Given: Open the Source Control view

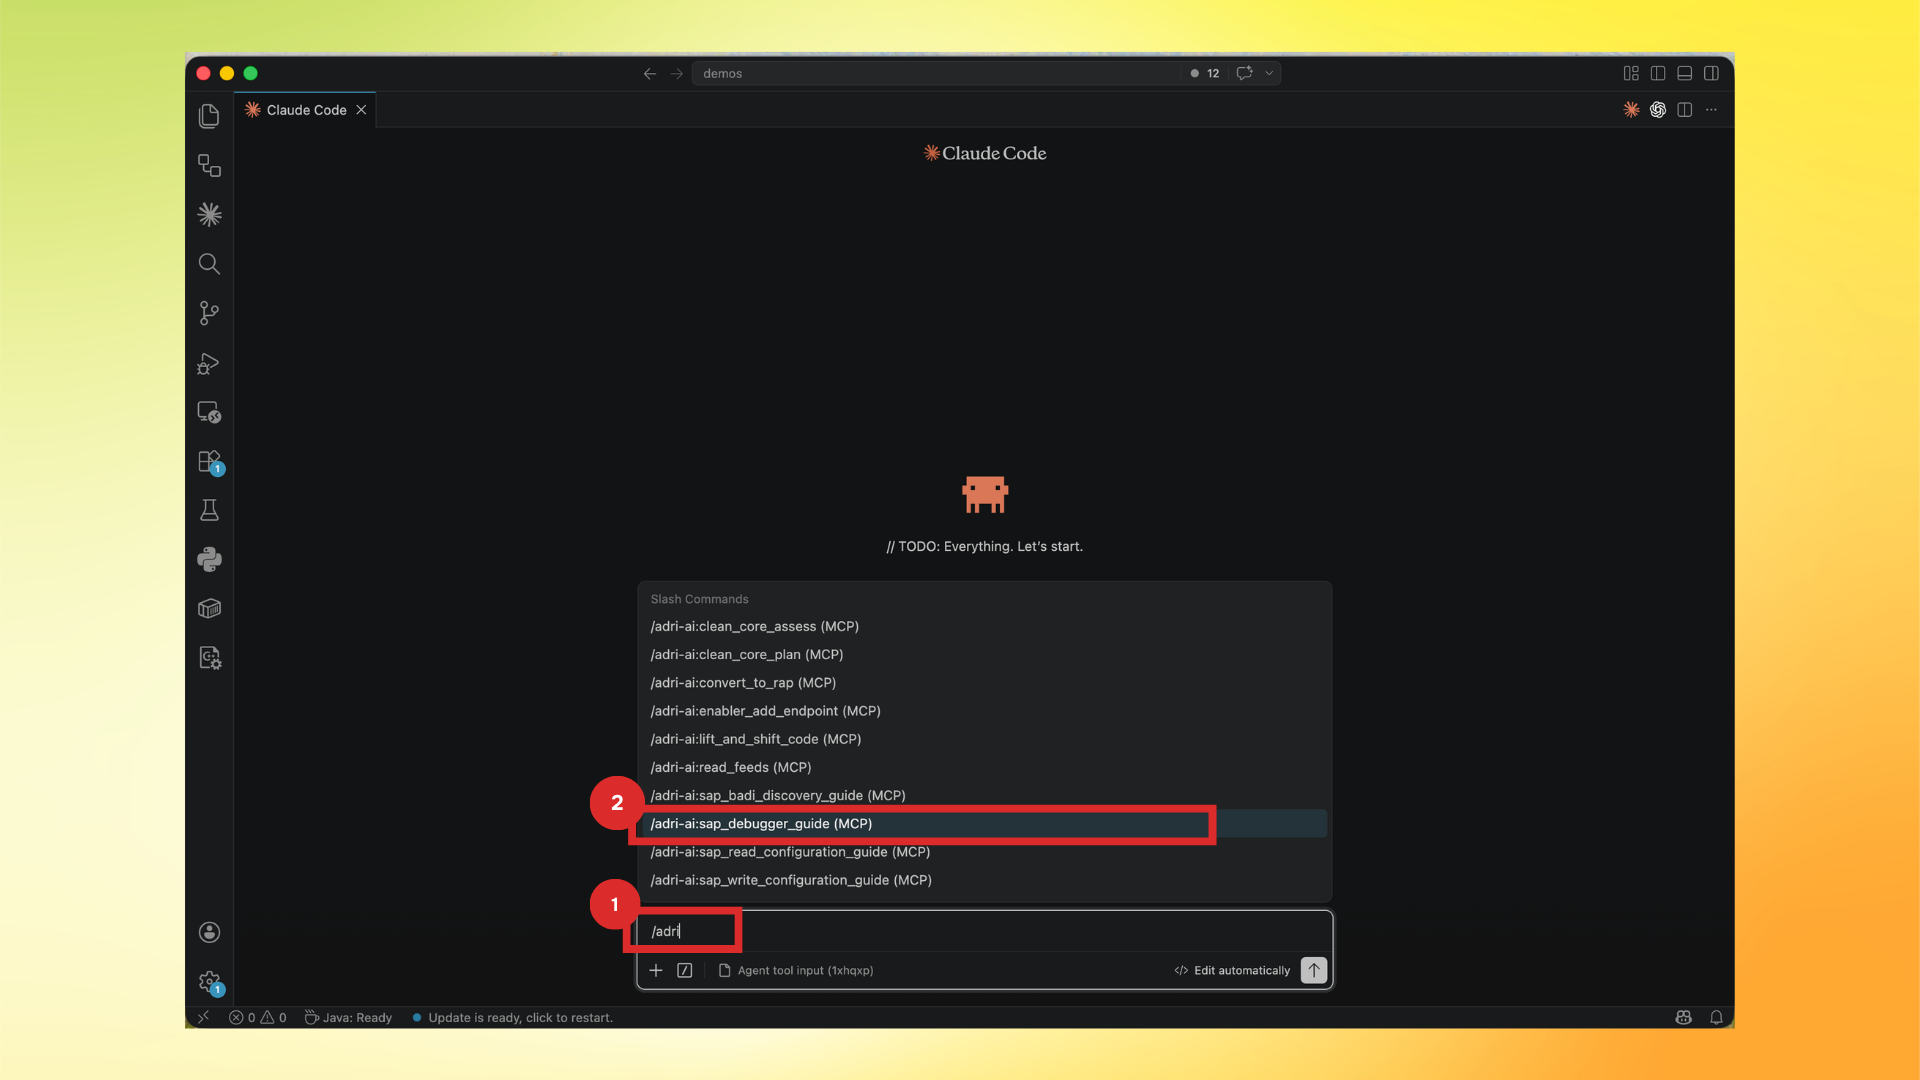Looking at the screenshot, I should coord(209,313).
